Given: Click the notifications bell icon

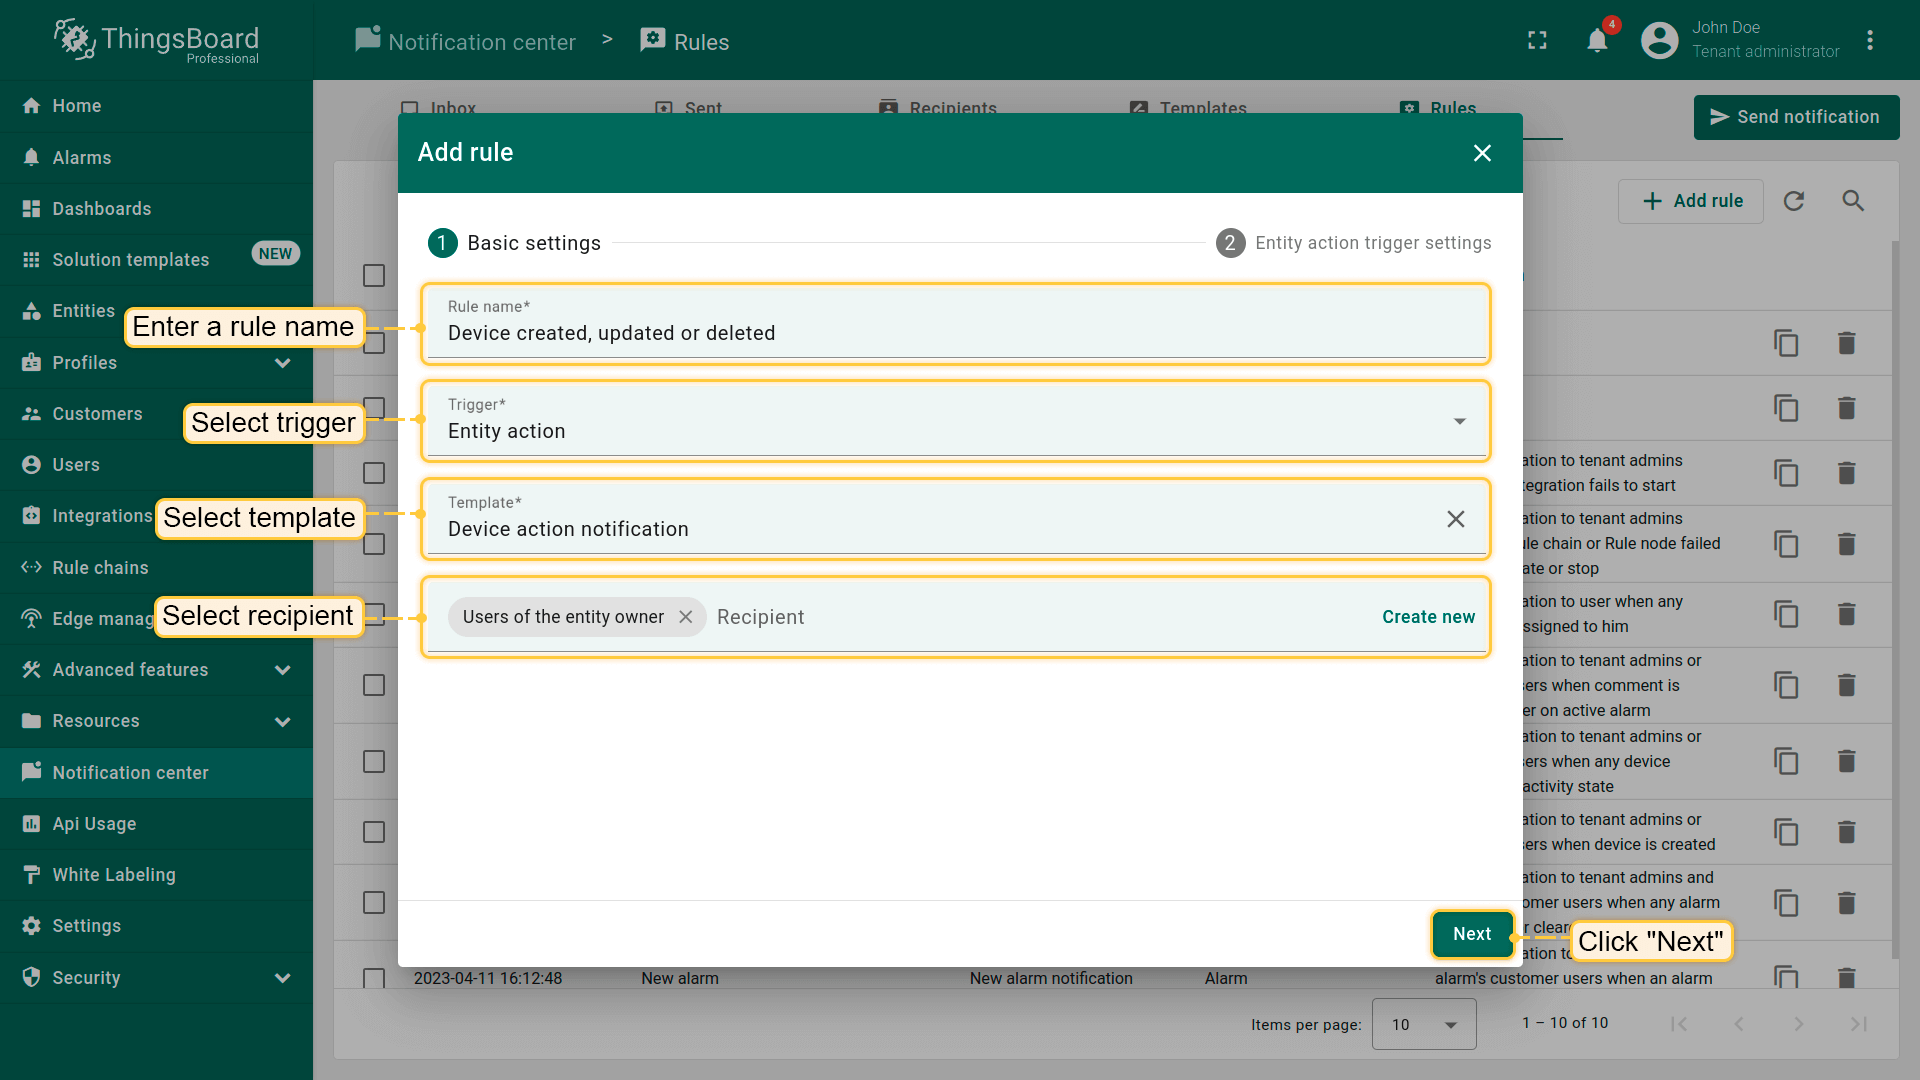Looking at the screenshot, I should pos(1597,41).
